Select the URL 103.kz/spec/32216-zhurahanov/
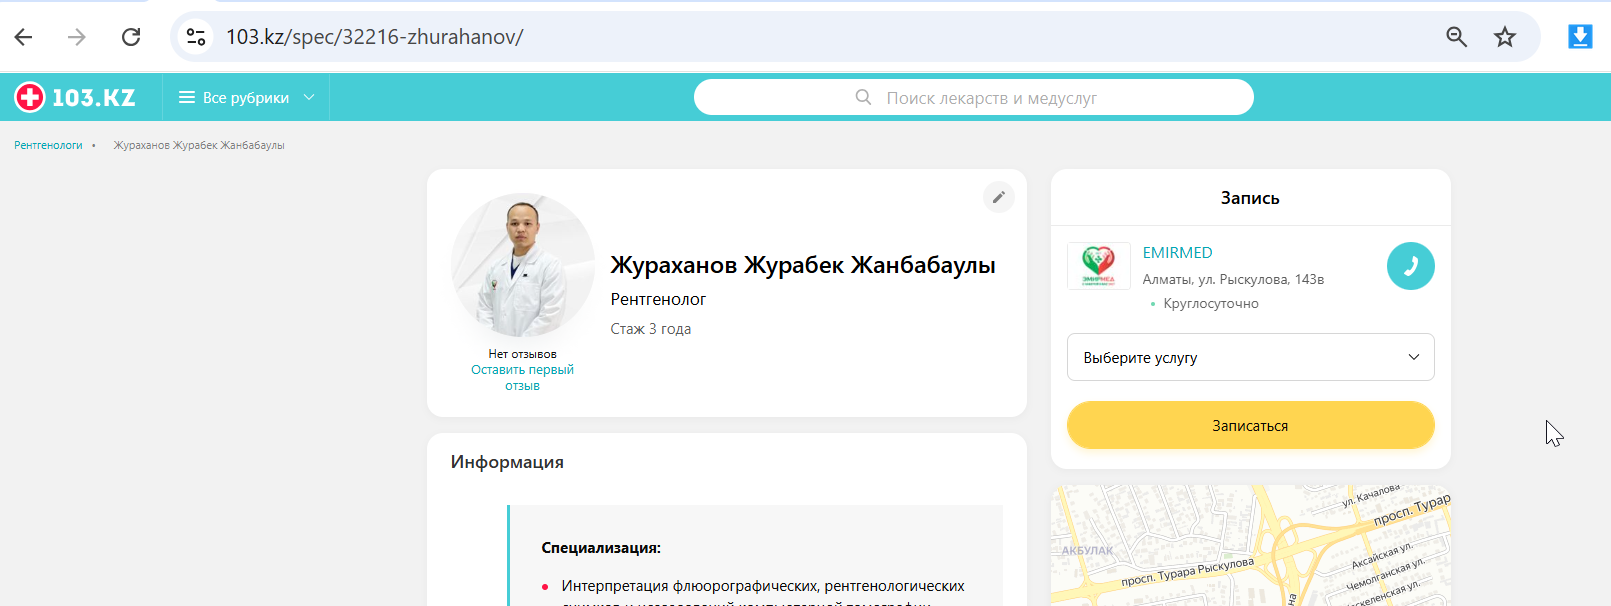1611x606 pixels. coord(374,37)
